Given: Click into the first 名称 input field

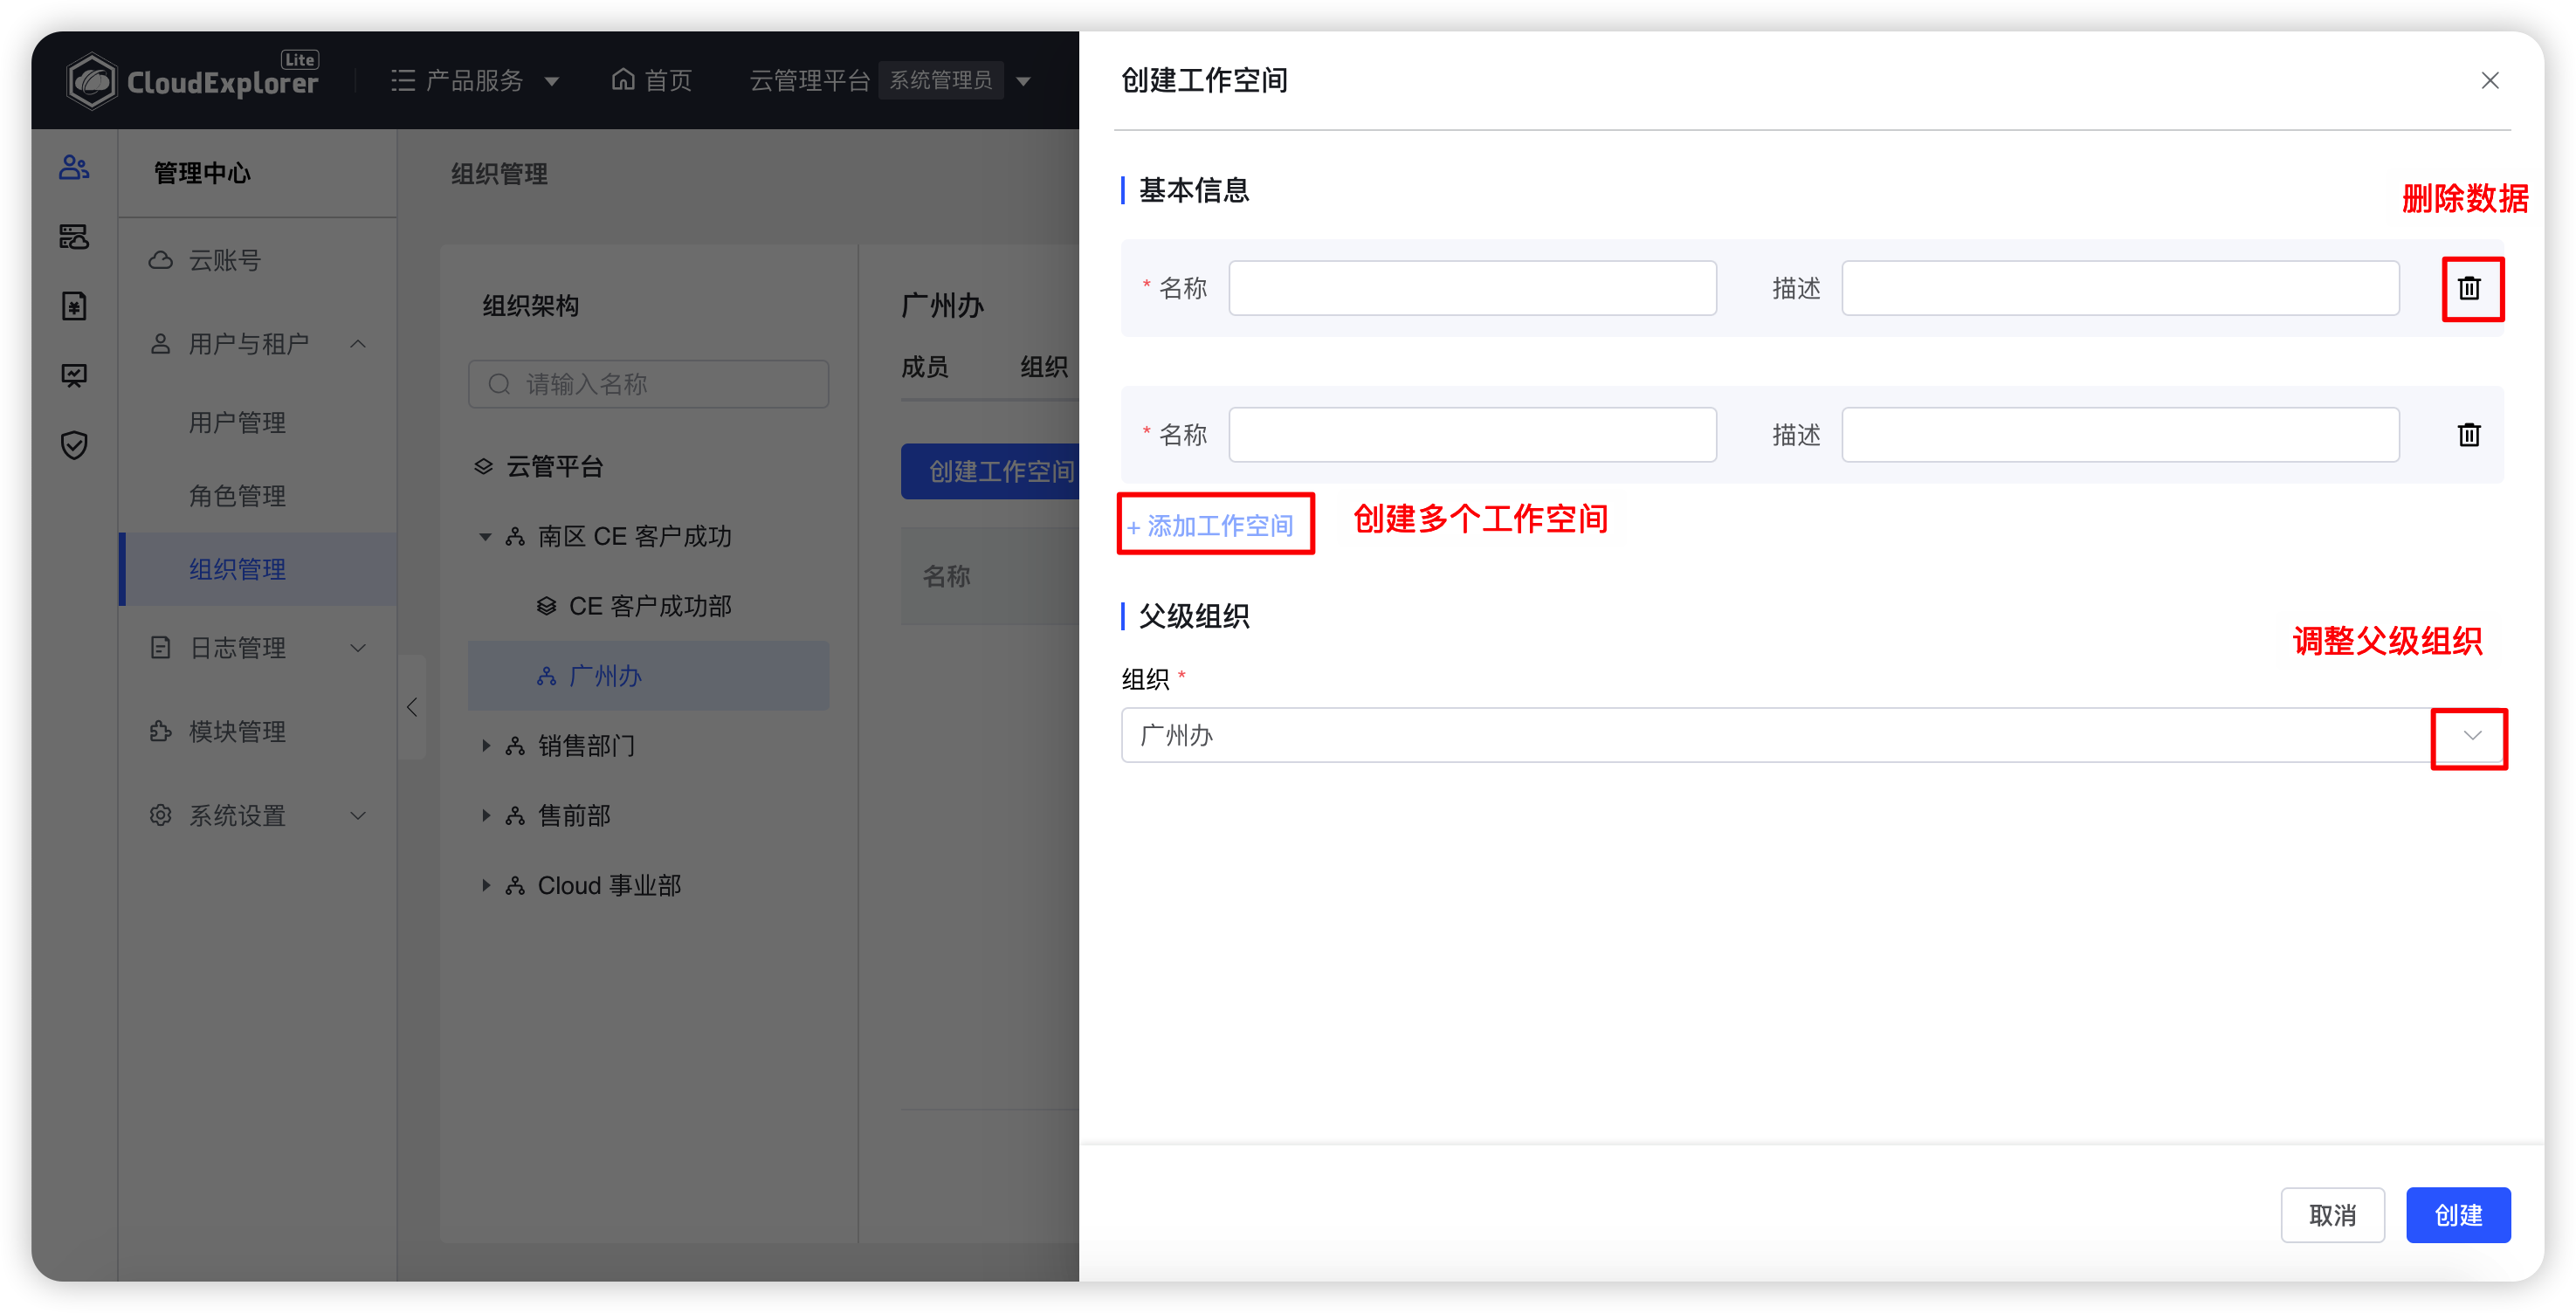Looking at the screenshot, I should (x=1472, y=288).
